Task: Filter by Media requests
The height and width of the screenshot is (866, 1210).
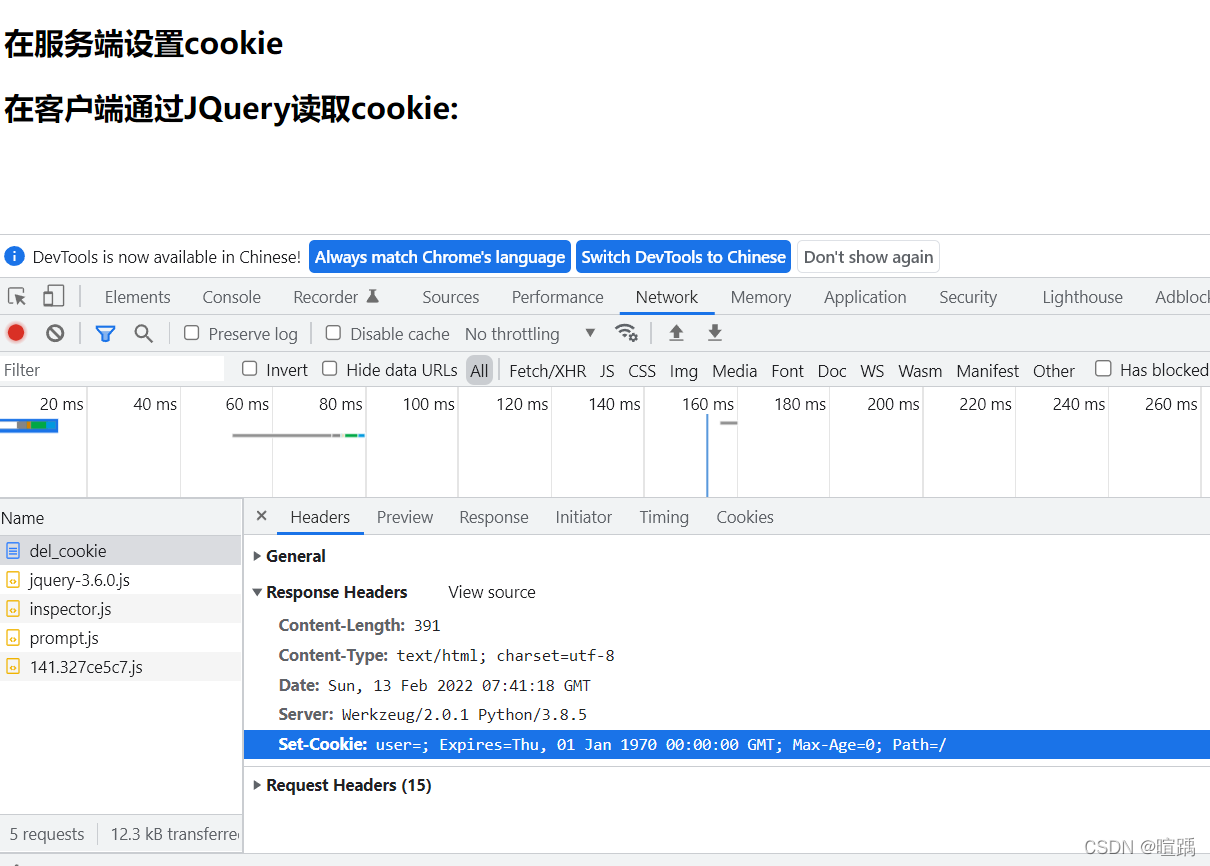Action: pos(735,370)
